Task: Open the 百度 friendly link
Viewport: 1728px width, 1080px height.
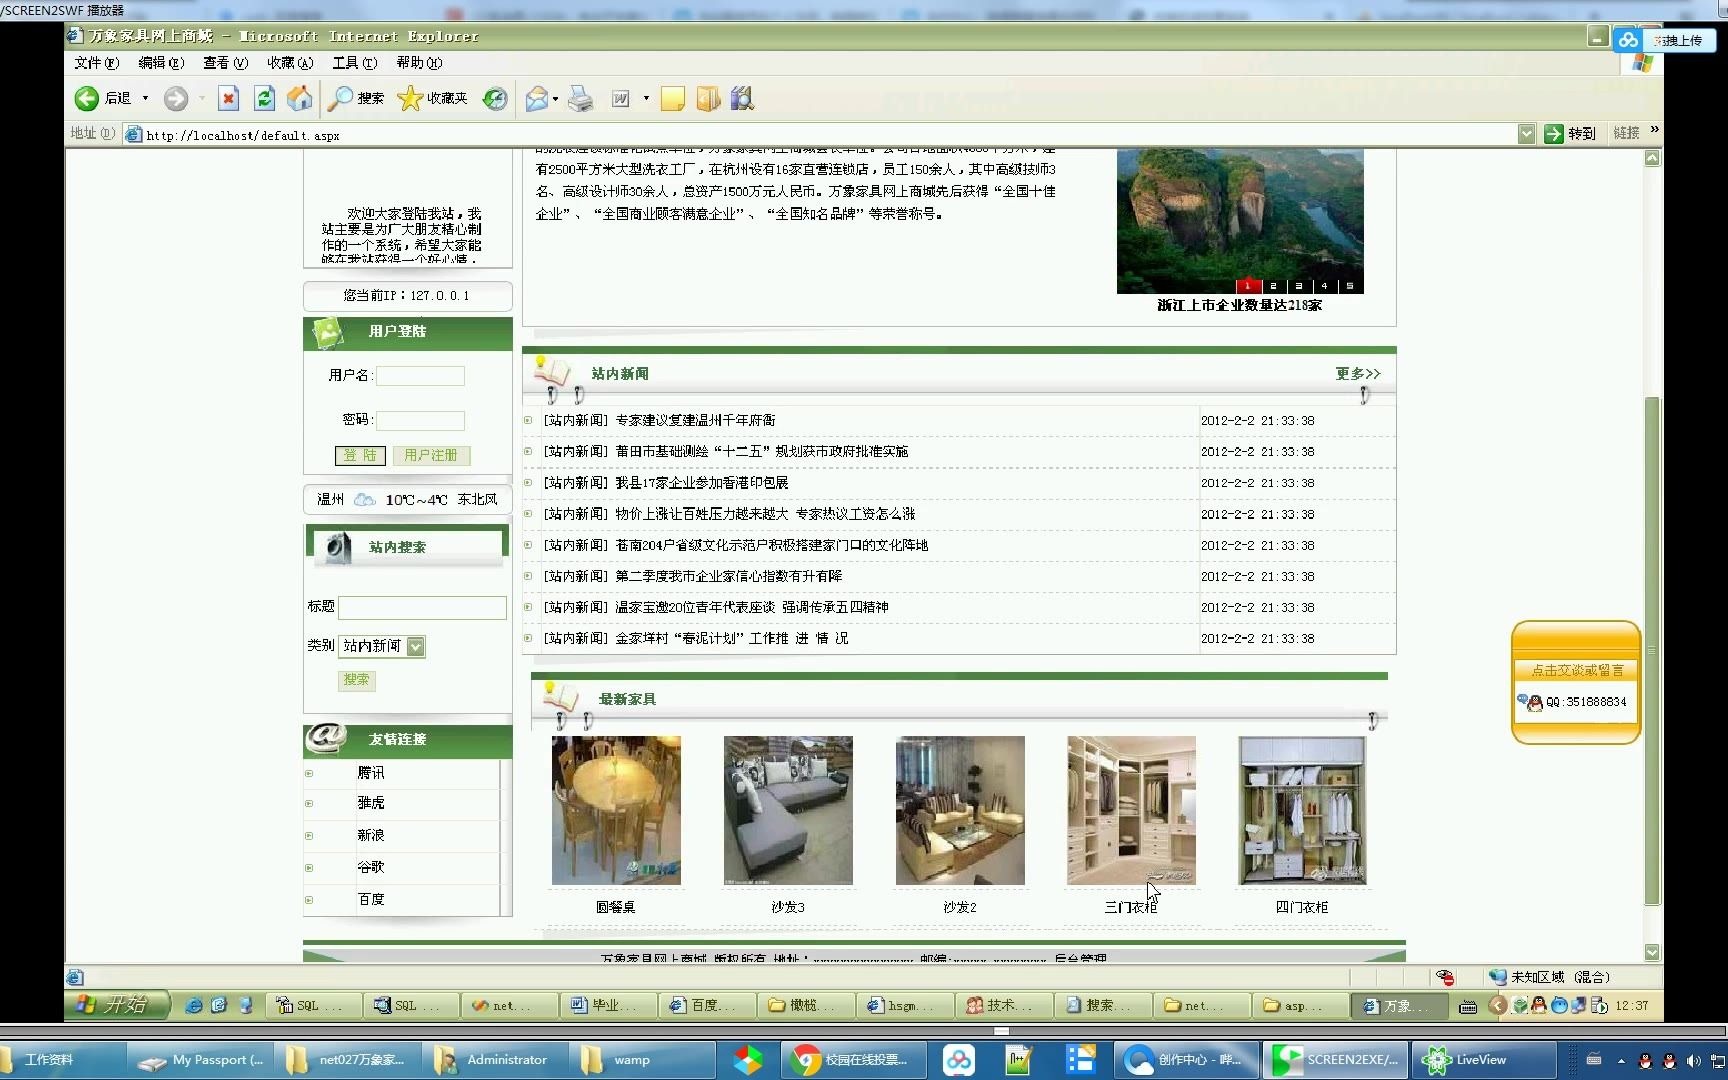Action: (x=371, y=900)
